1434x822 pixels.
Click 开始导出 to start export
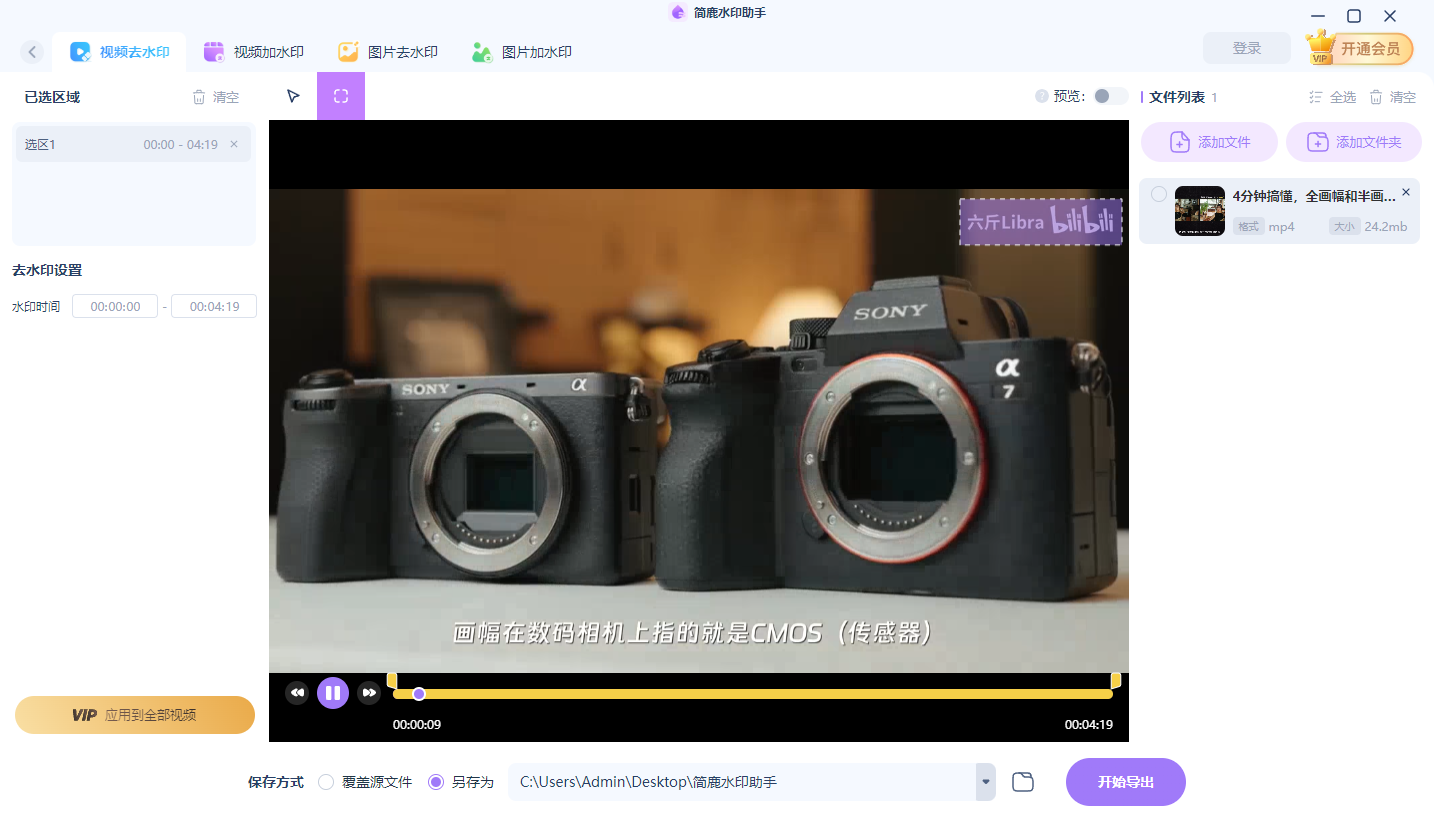coord(1125,782)
